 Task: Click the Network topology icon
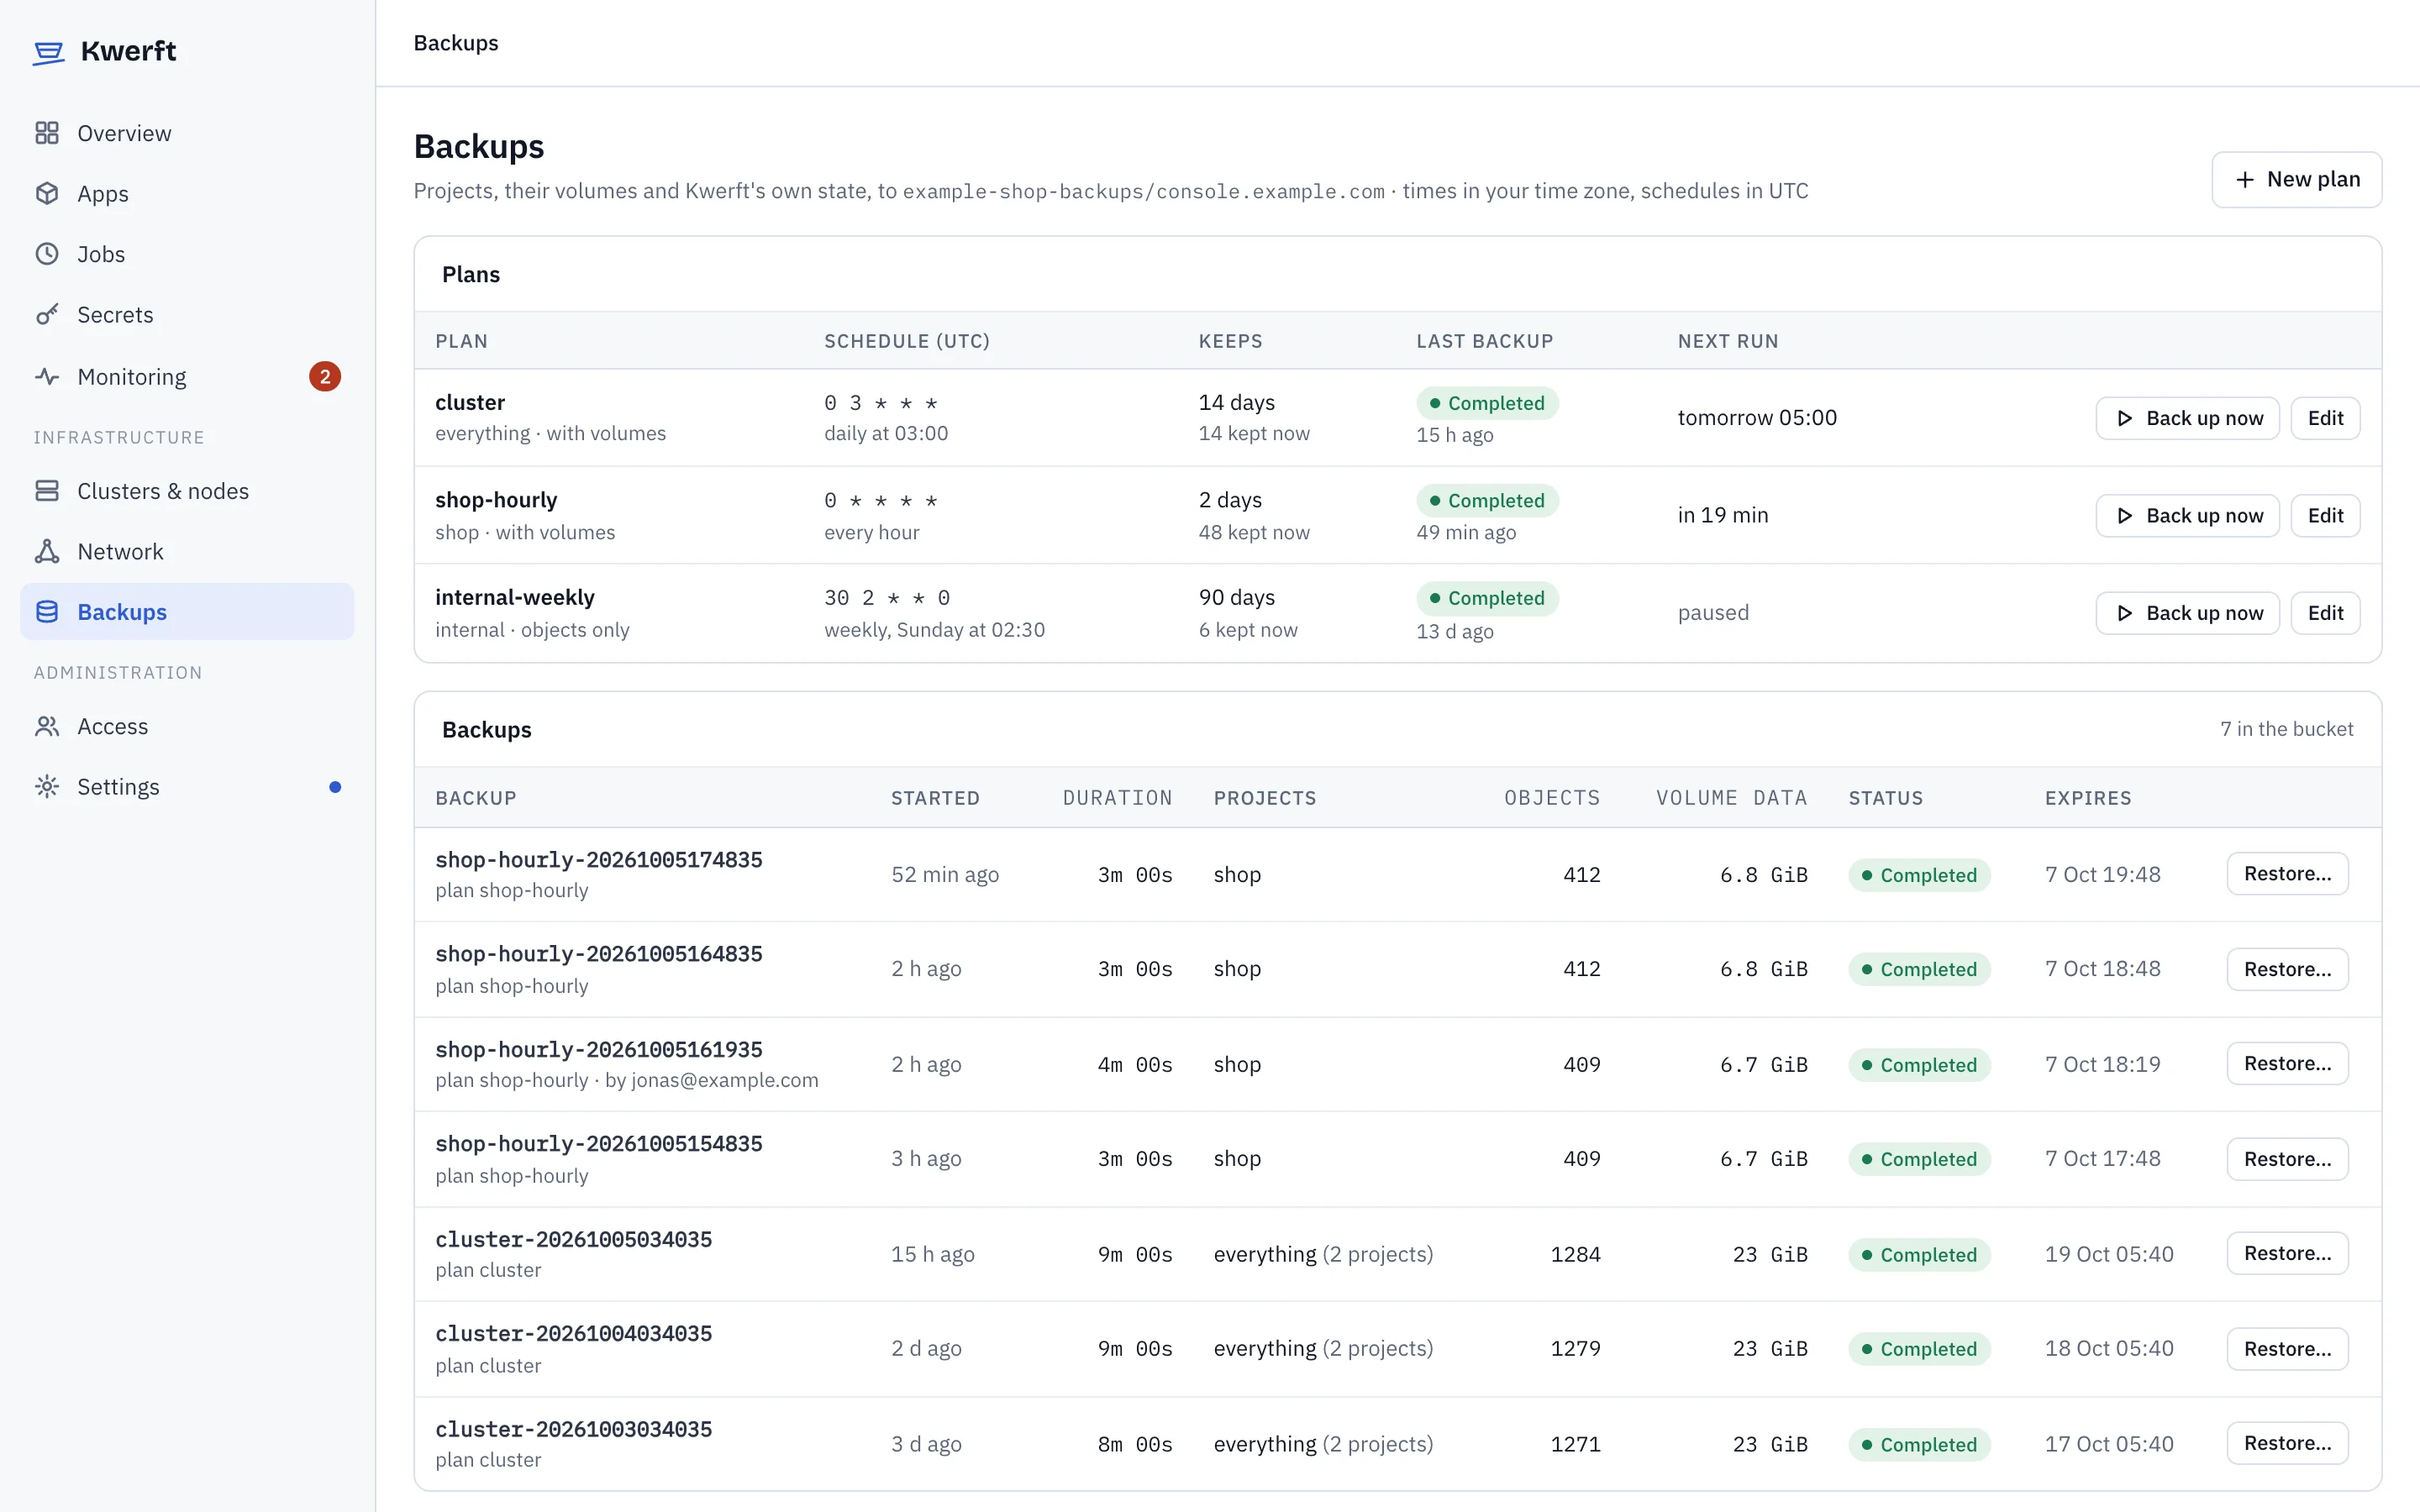(x=47, y=551)
